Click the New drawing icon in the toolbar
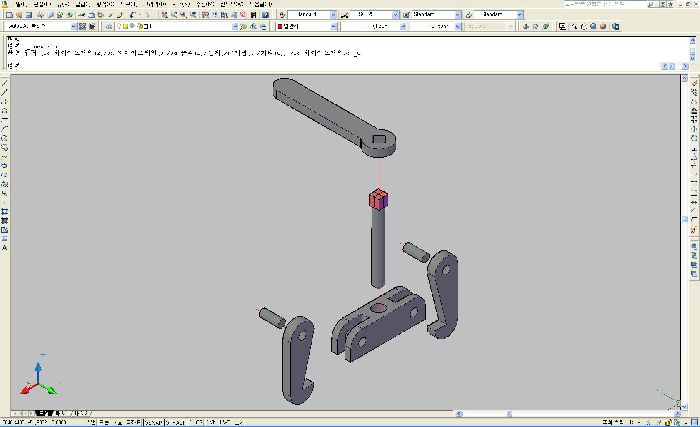This screenshot has width=700, height=427. click(x=8, y=16)
